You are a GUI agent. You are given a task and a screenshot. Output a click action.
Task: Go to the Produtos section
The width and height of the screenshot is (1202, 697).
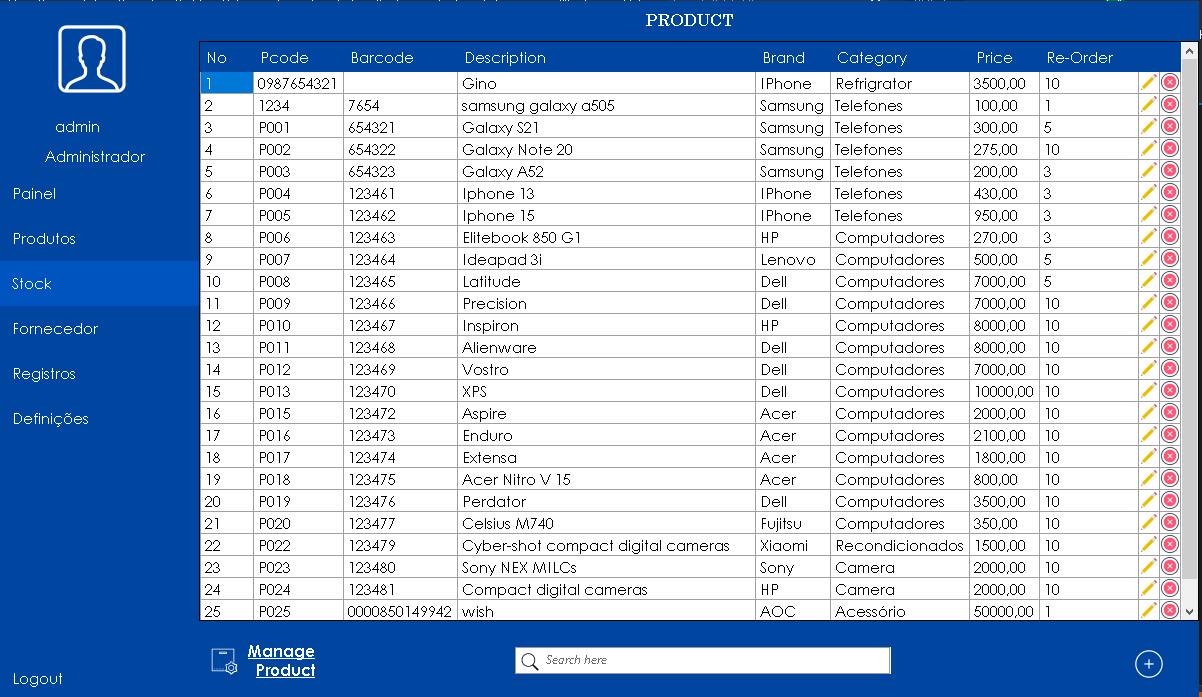pos(44,239)
